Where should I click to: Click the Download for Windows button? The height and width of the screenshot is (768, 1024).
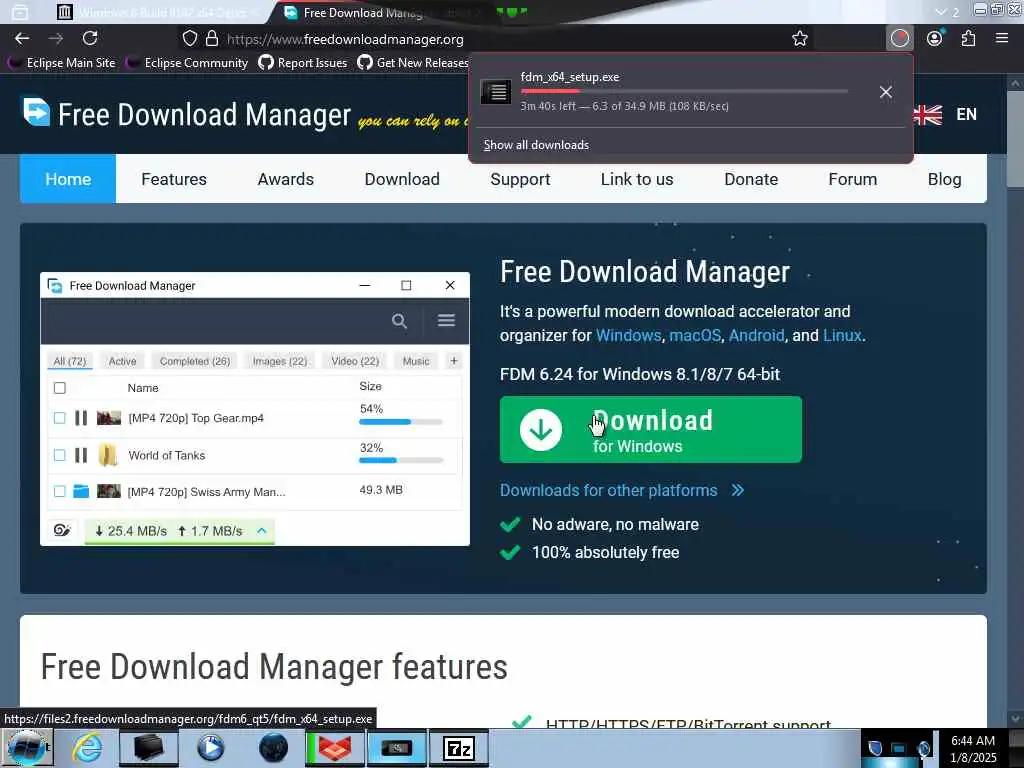pos(650,430)
